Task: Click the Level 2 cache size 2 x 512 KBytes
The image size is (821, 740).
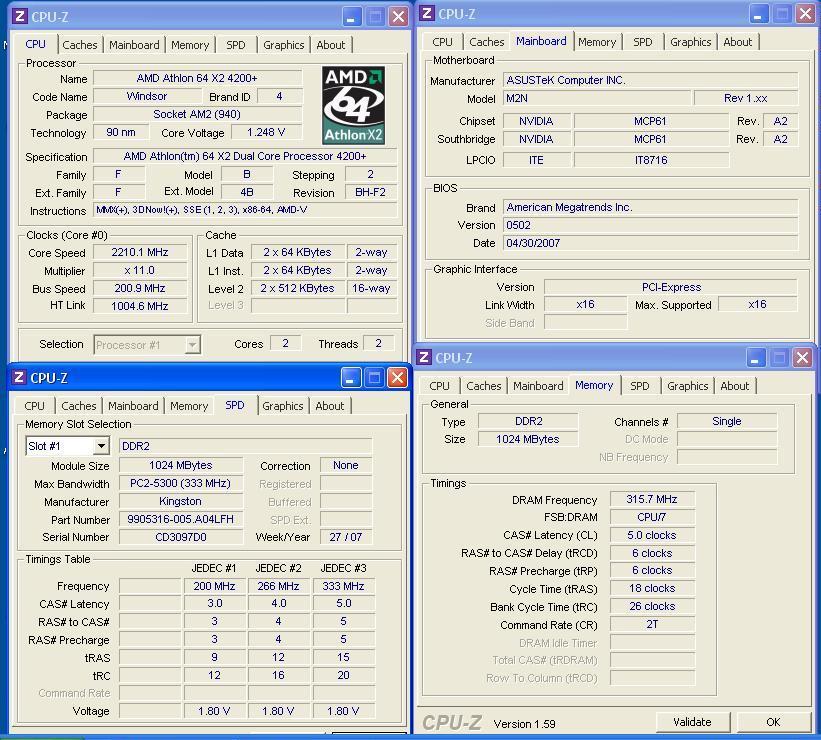Action: tap(297, 288)
